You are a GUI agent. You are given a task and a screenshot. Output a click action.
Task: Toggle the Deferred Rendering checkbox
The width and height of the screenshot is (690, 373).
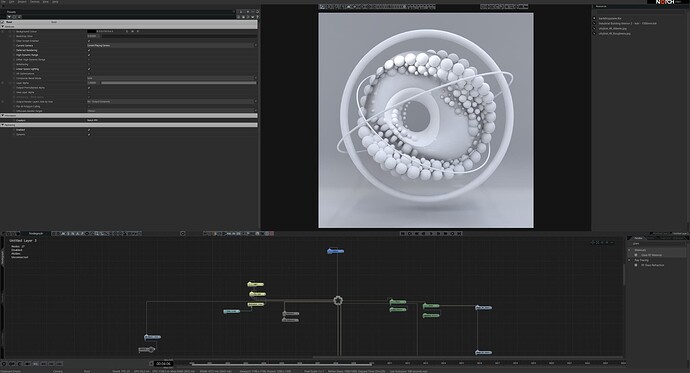[x=89, y=50]
